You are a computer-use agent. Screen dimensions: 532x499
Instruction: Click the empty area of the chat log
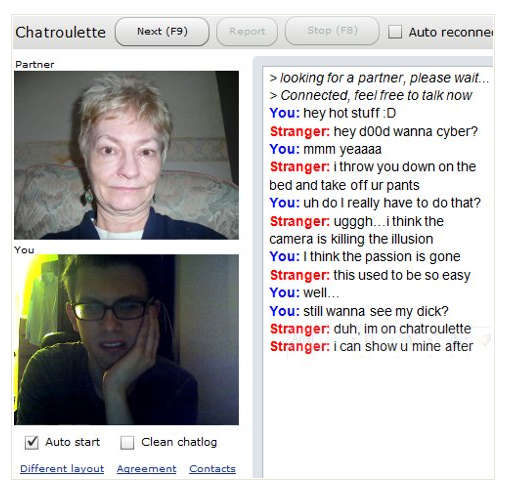pyautogui.click(x=377, y=417)
